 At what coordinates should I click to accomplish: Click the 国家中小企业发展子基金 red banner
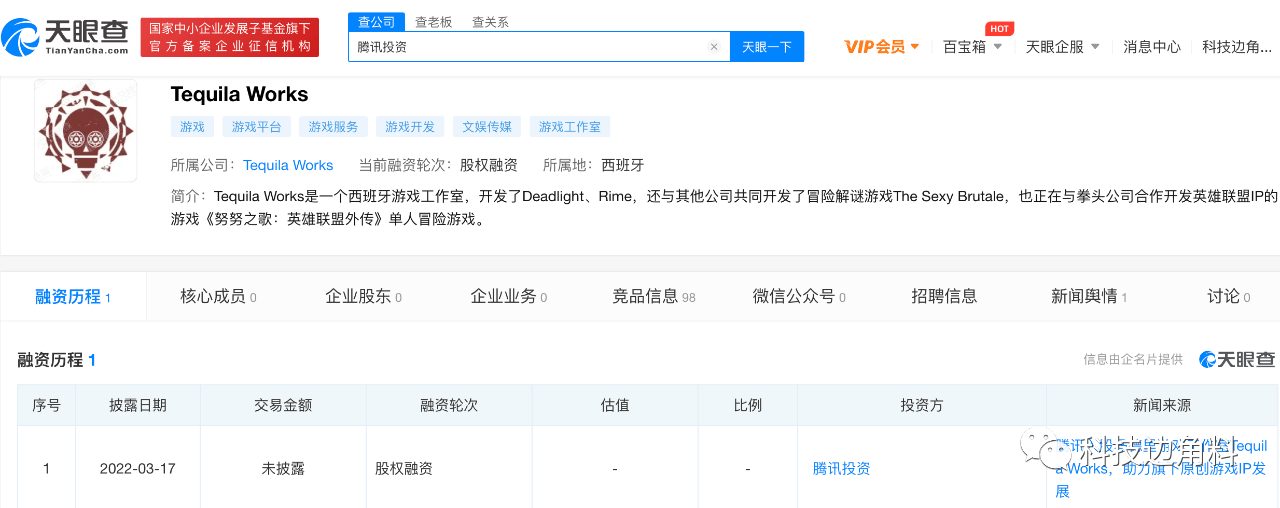coord(229,37)
